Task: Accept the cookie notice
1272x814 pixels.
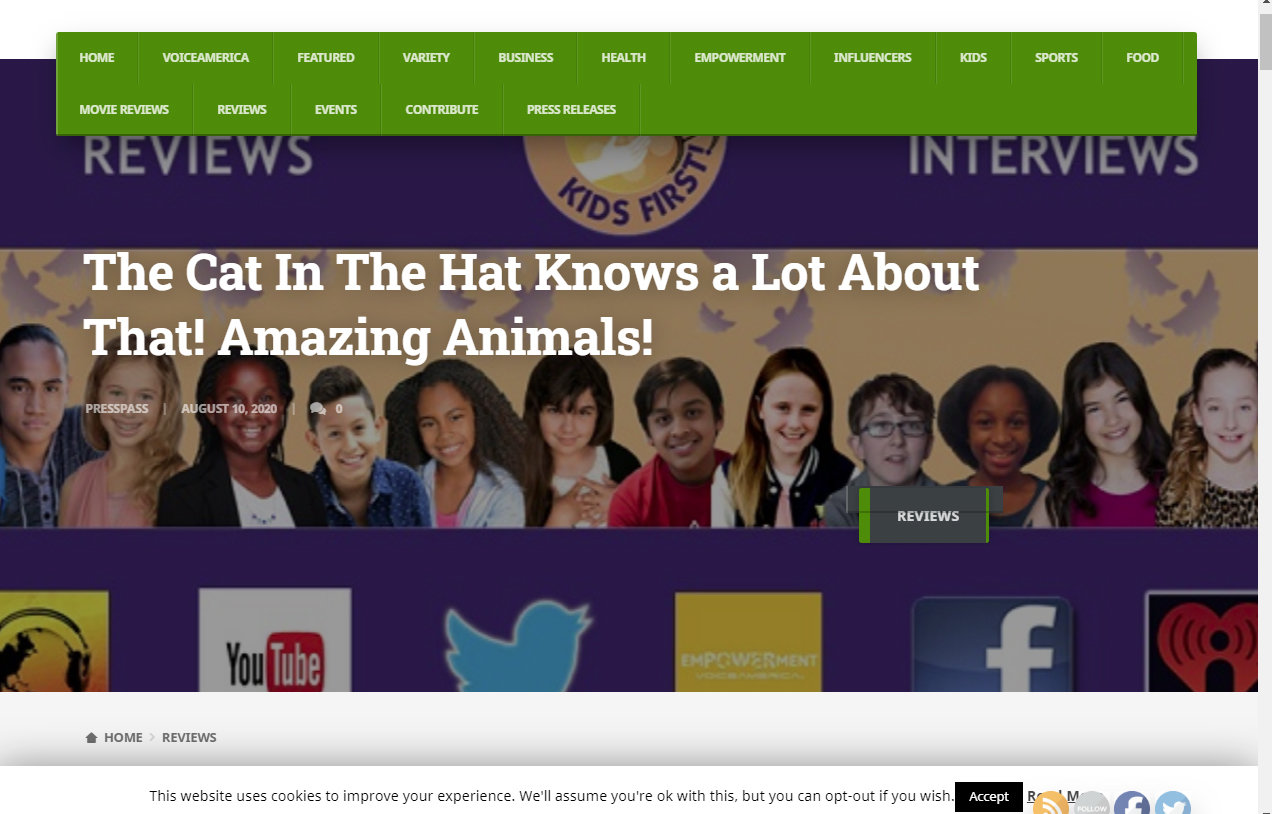Action: point(989,797)
